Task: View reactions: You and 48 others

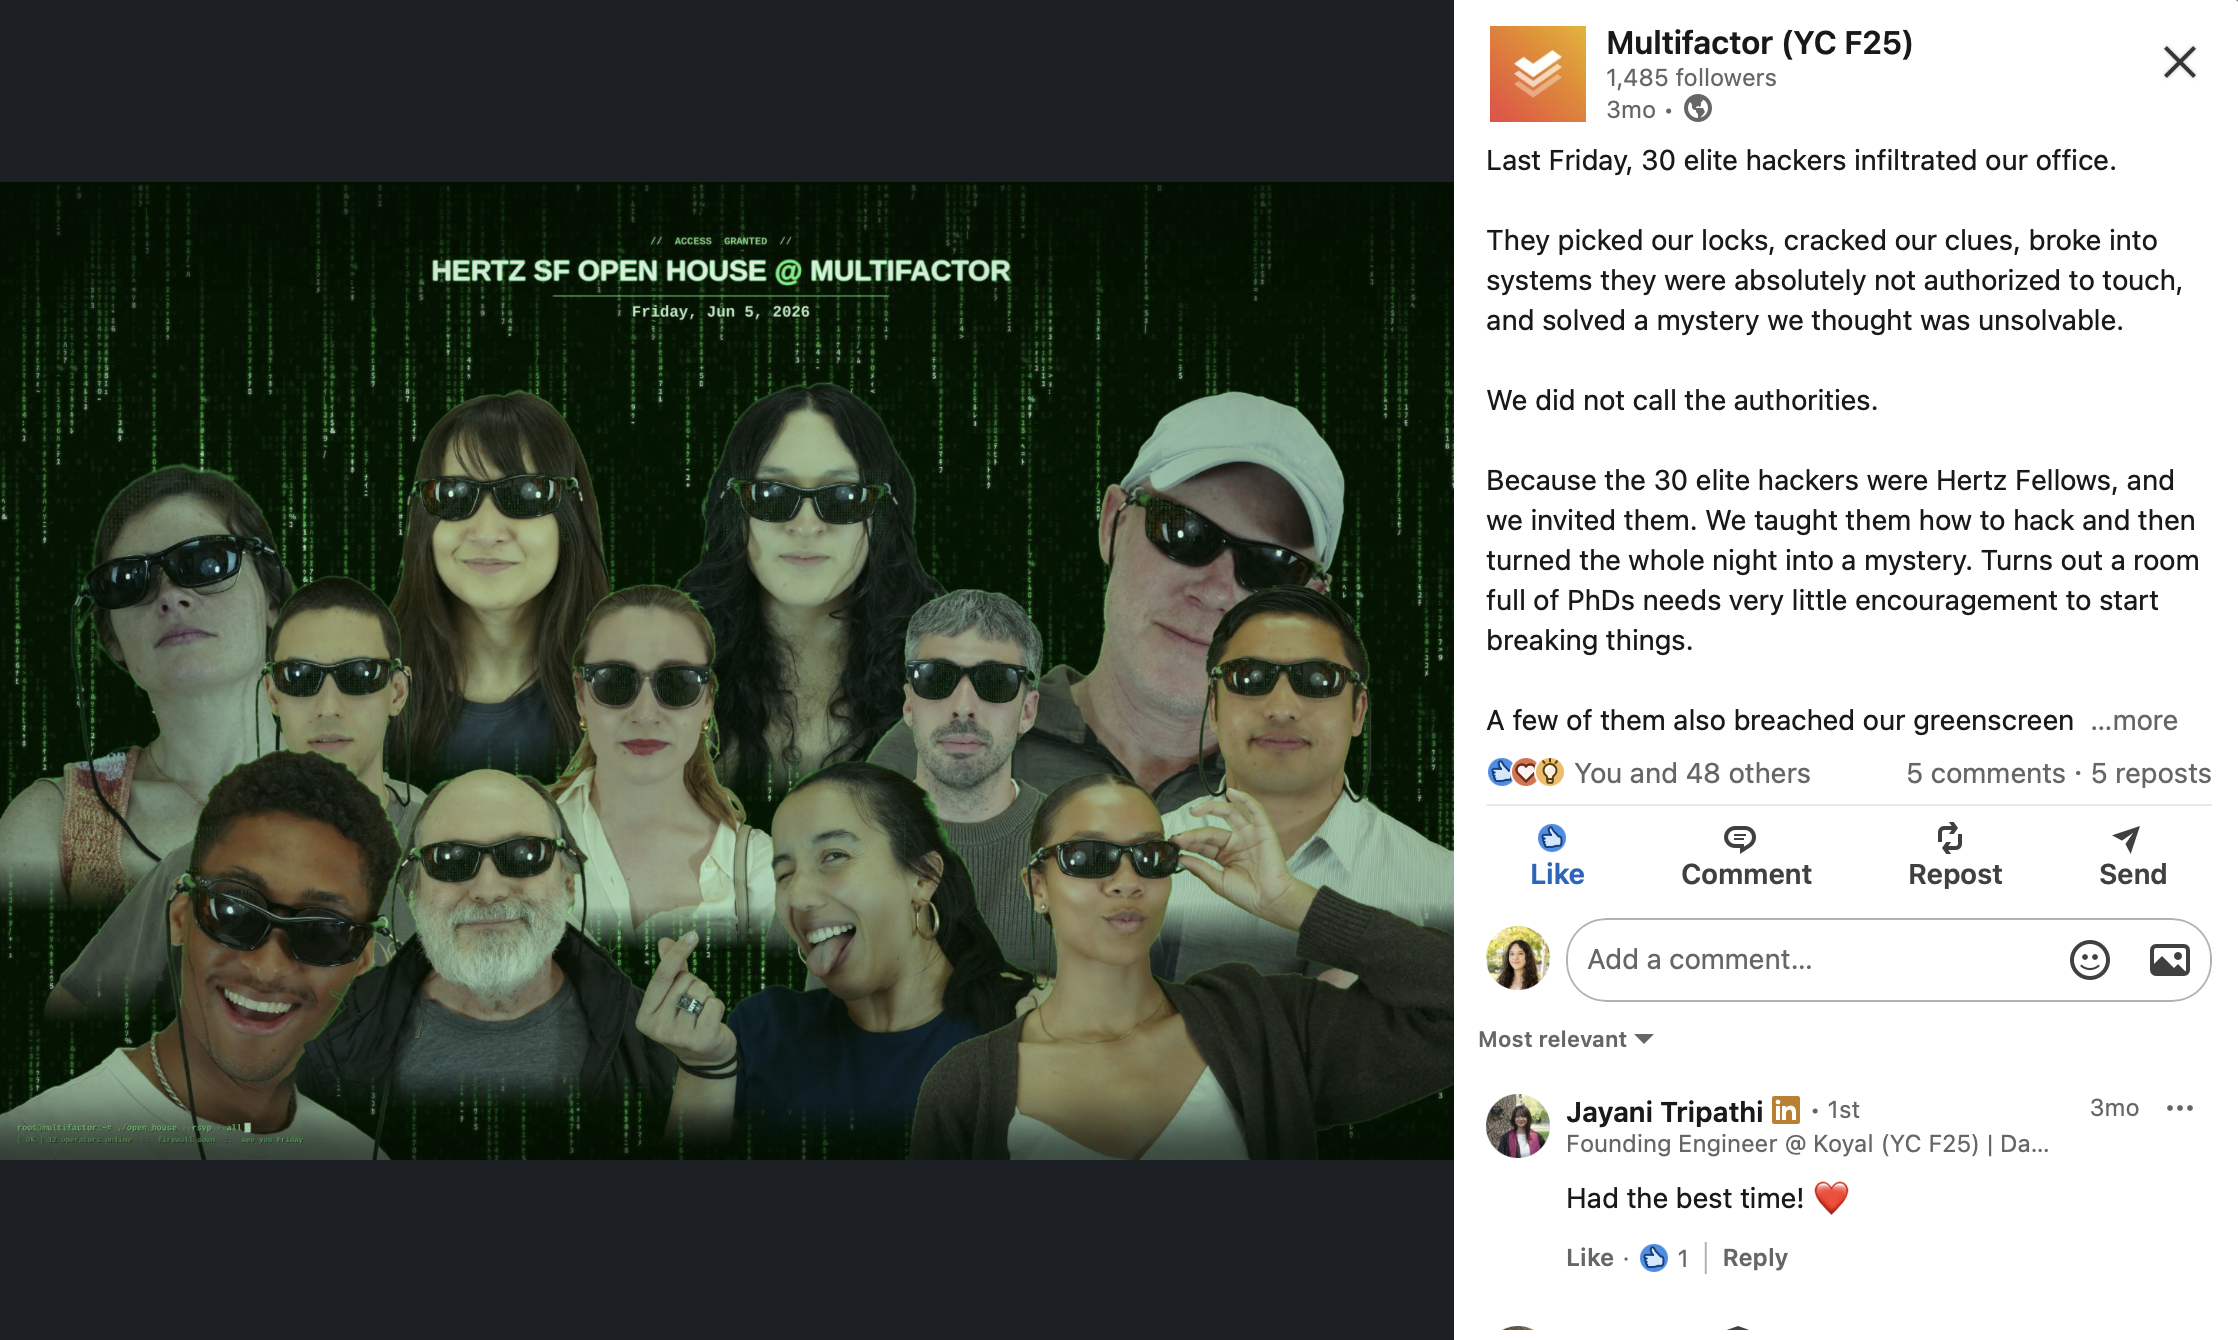Action: (x=1692, y=773)
